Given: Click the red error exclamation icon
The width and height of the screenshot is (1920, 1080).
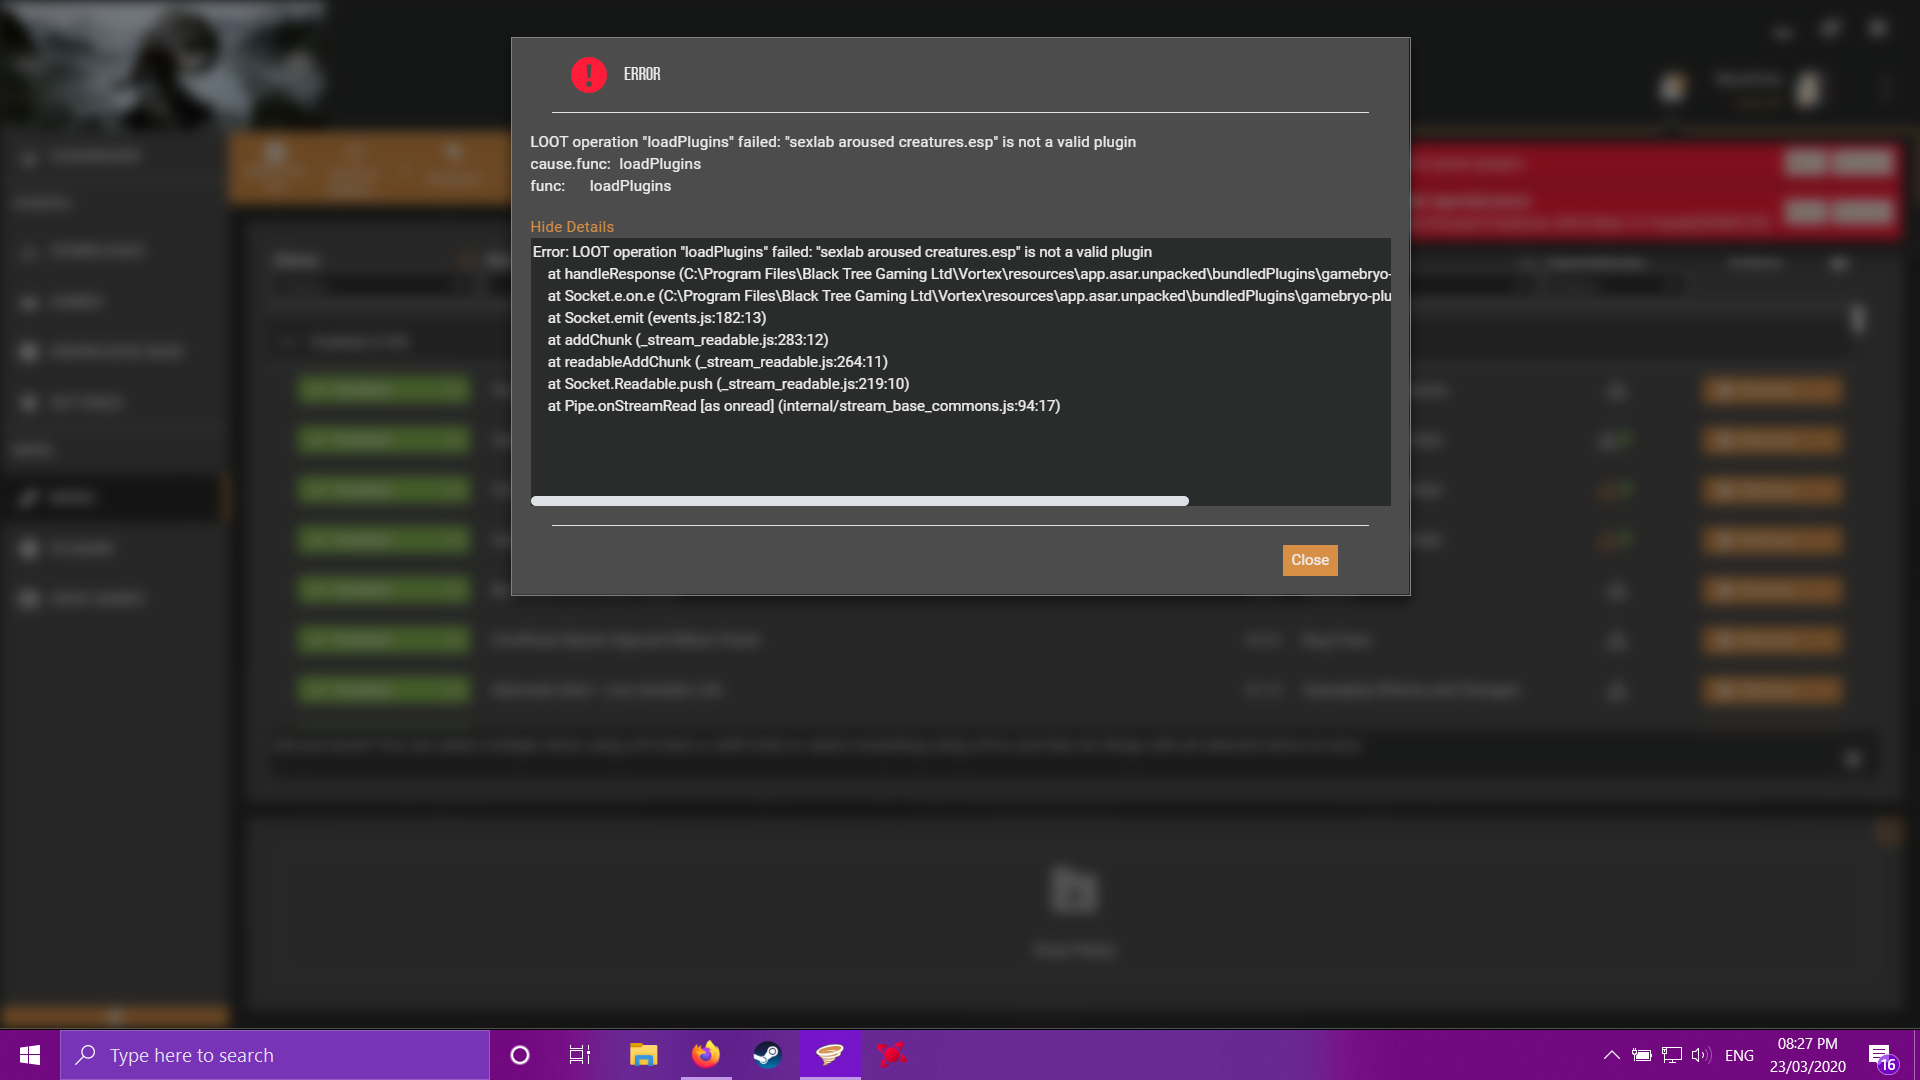Looking at the screenshot, I should pyautogui.click(x=589, y=75).
